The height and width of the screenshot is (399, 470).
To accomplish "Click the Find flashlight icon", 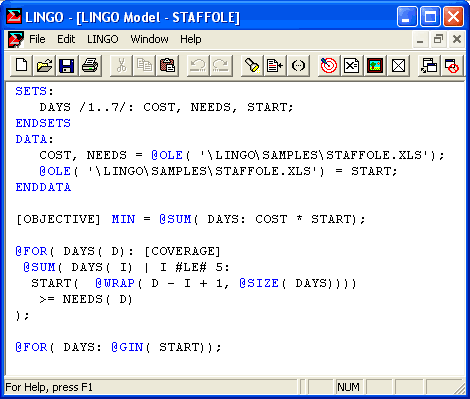I will click(x=252, y=65).
